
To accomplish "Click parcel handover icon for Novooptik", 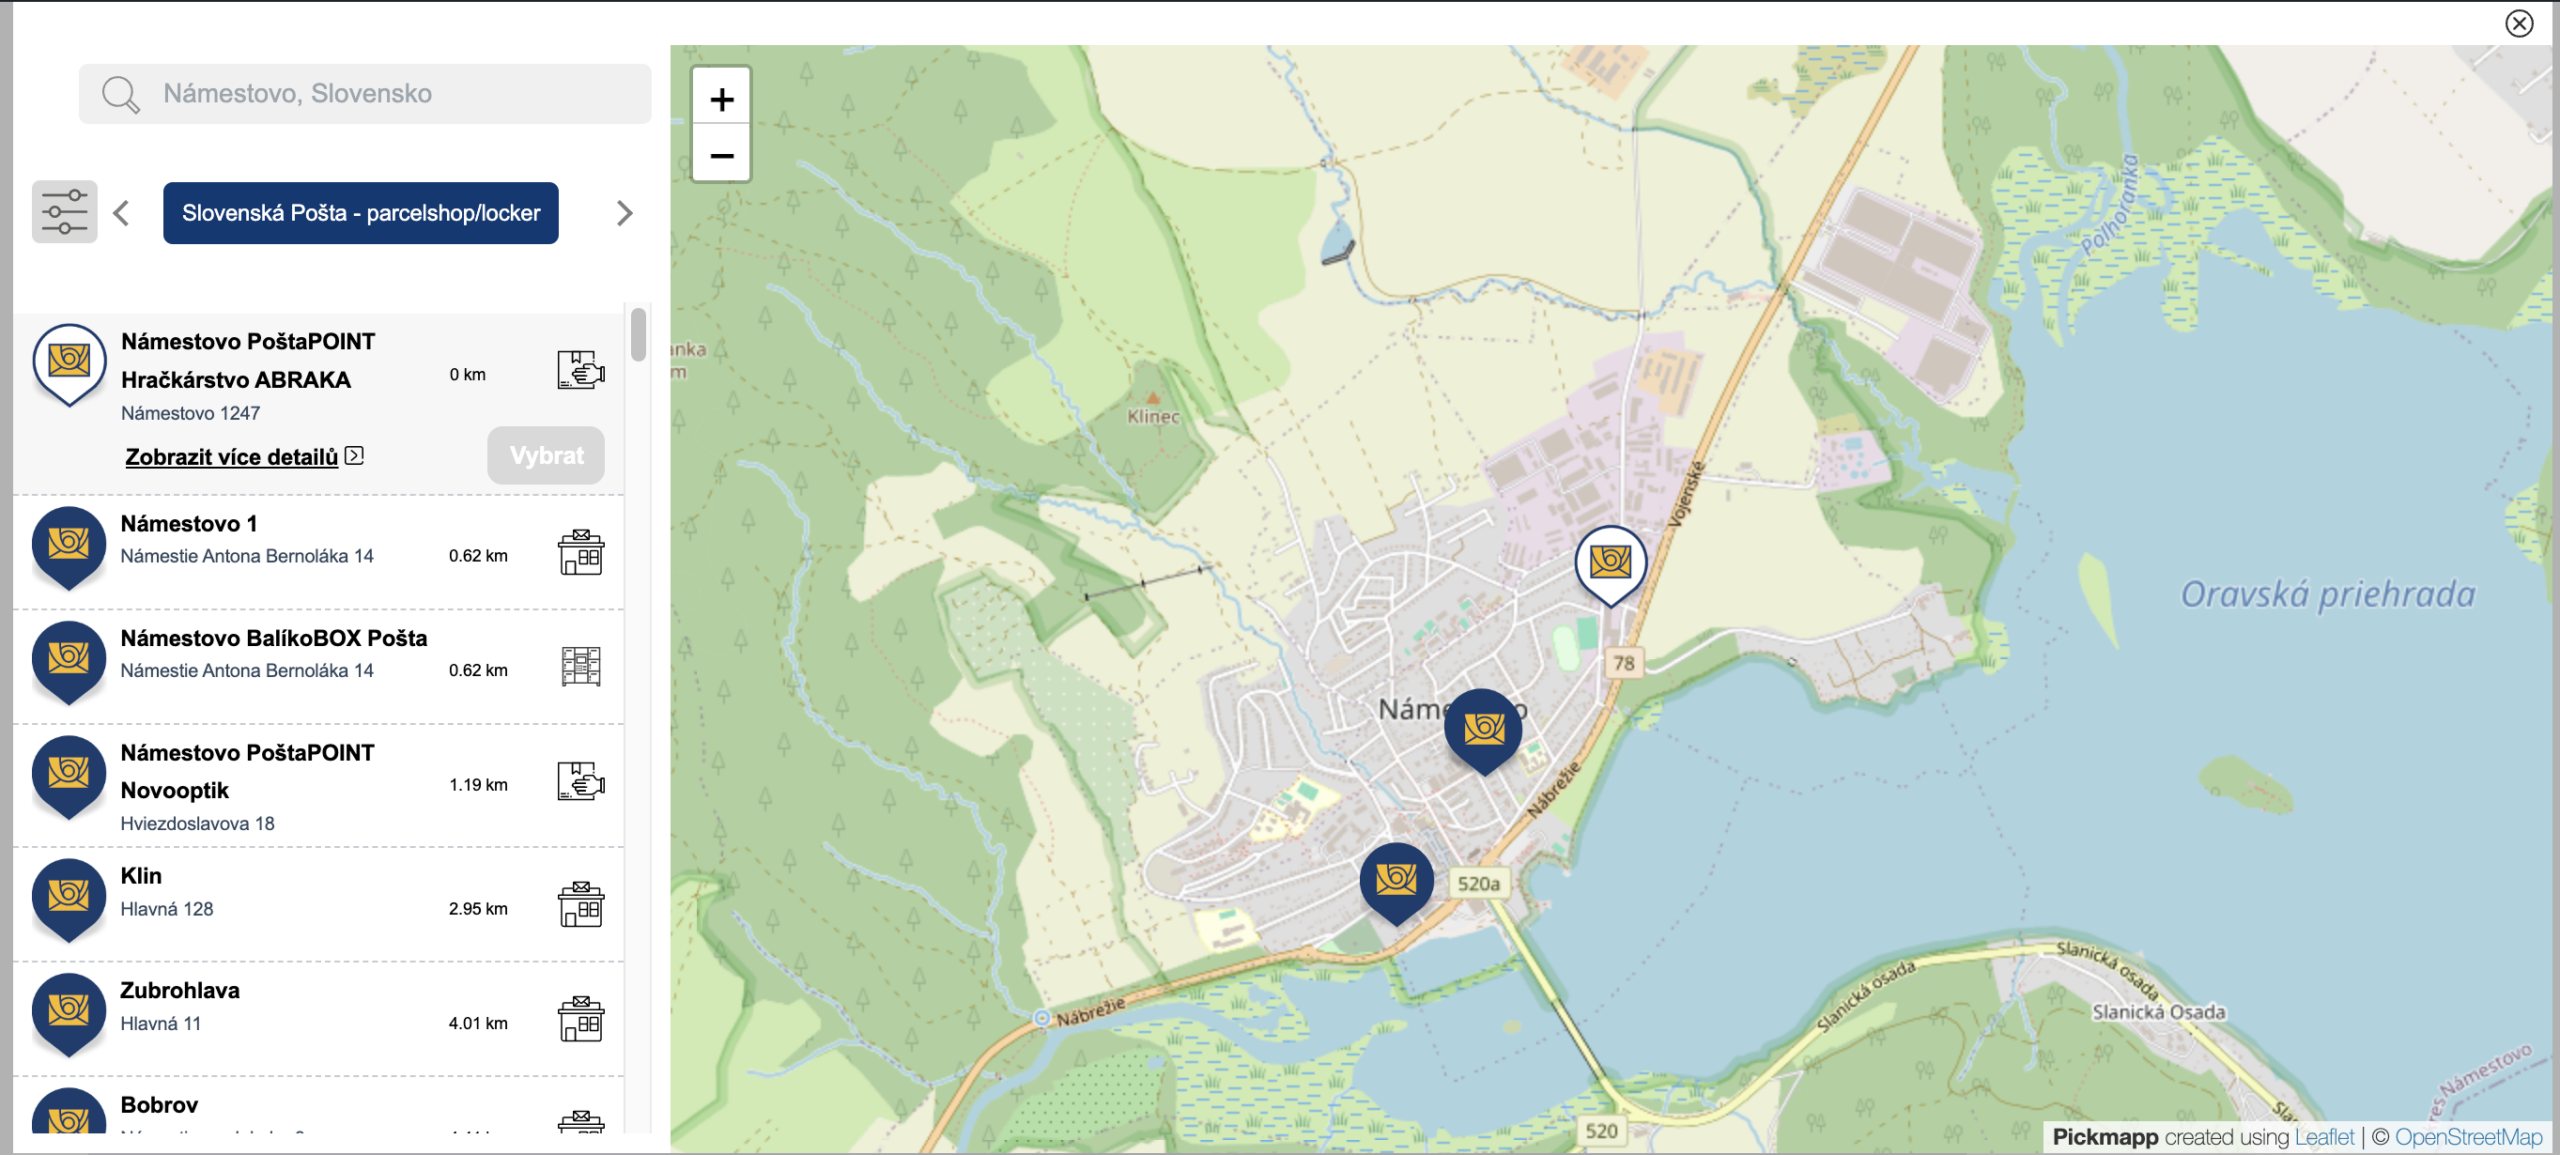I will coord(581,781).
